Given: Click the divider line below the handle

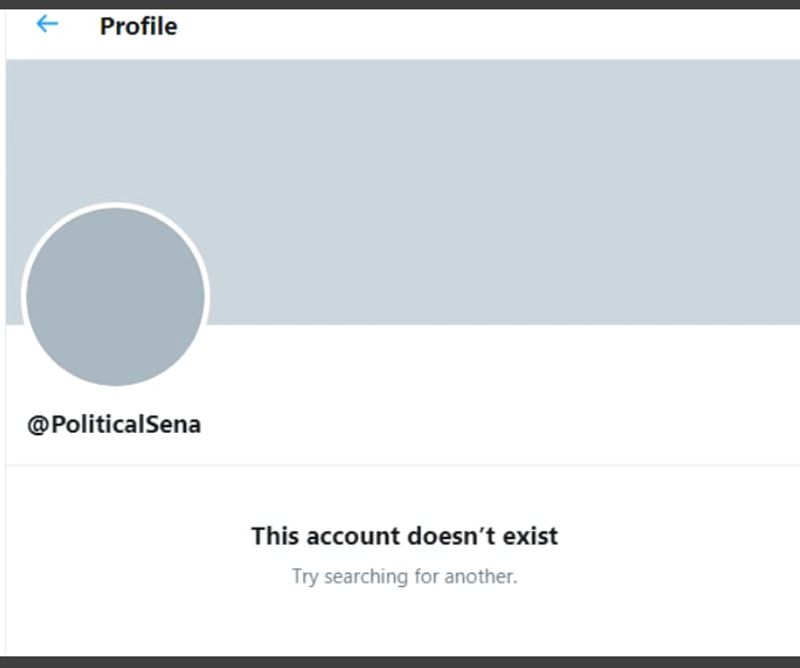Looking at the screenshot, I should click(x=400, y=465).
